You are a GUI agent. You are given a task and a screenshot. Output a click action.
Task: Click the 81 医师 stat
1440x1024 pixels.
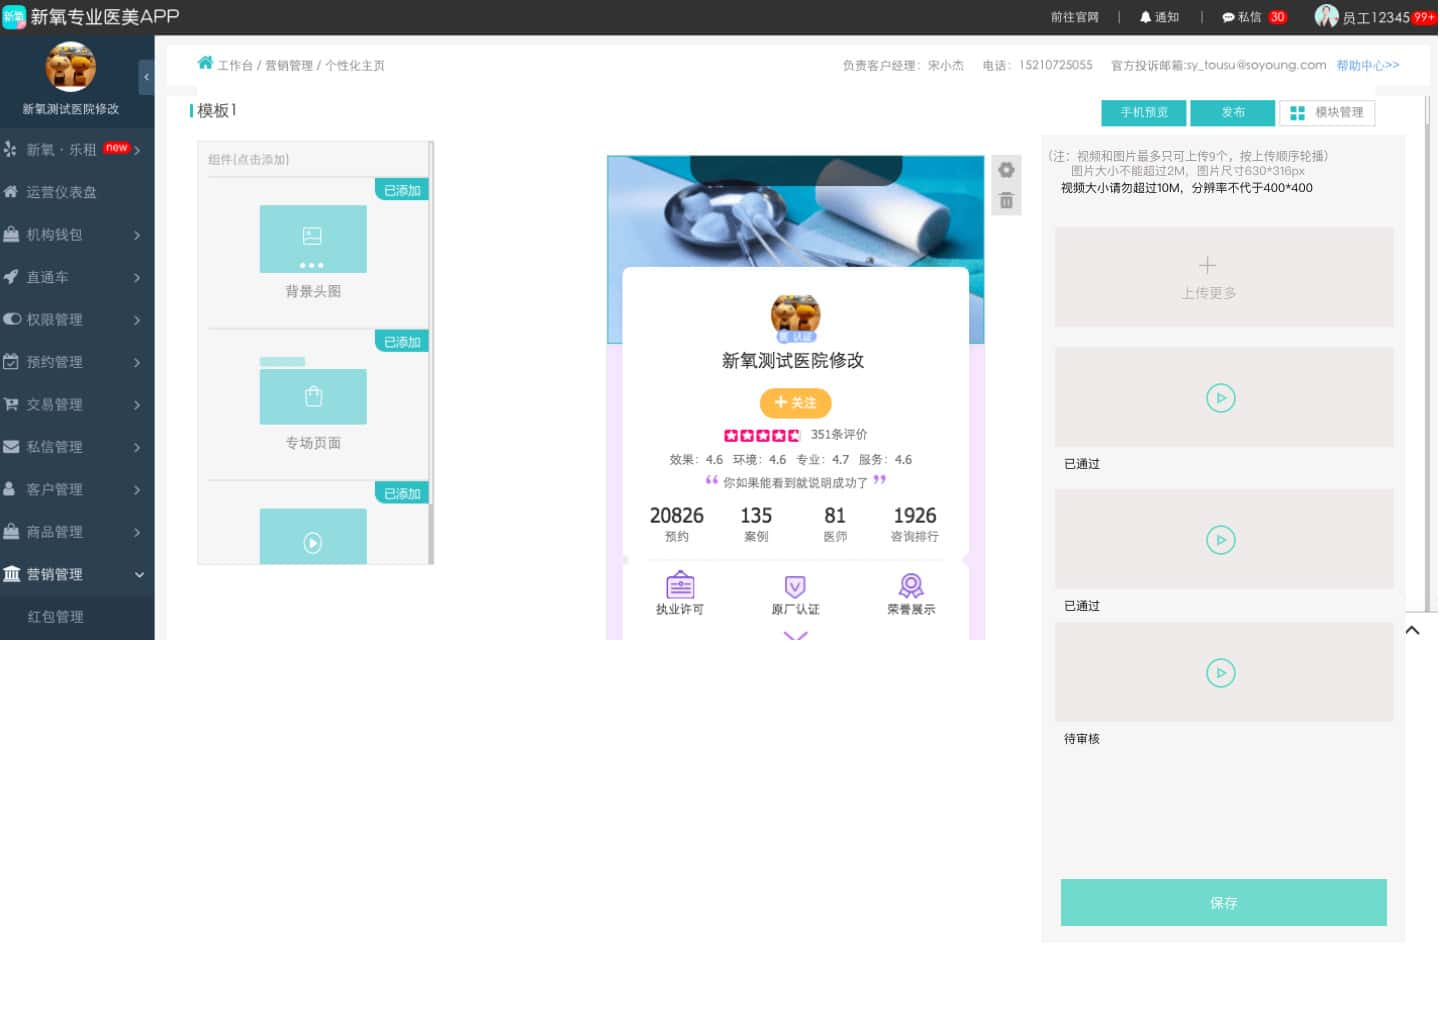click(x=835, y=524)
